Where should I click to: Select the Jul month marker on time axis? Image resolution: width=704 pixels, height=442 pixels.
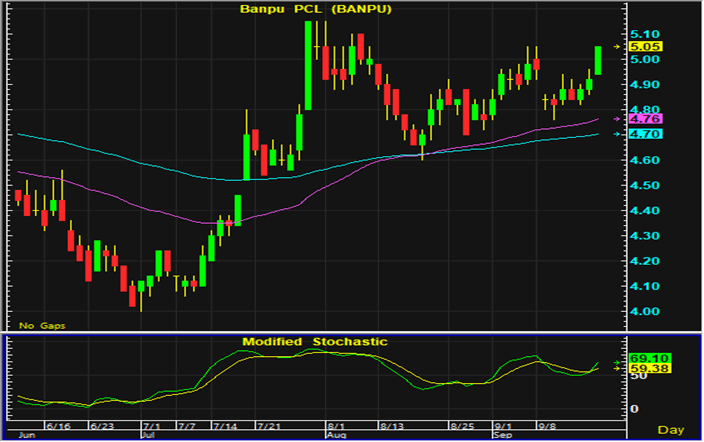(149, 436)
